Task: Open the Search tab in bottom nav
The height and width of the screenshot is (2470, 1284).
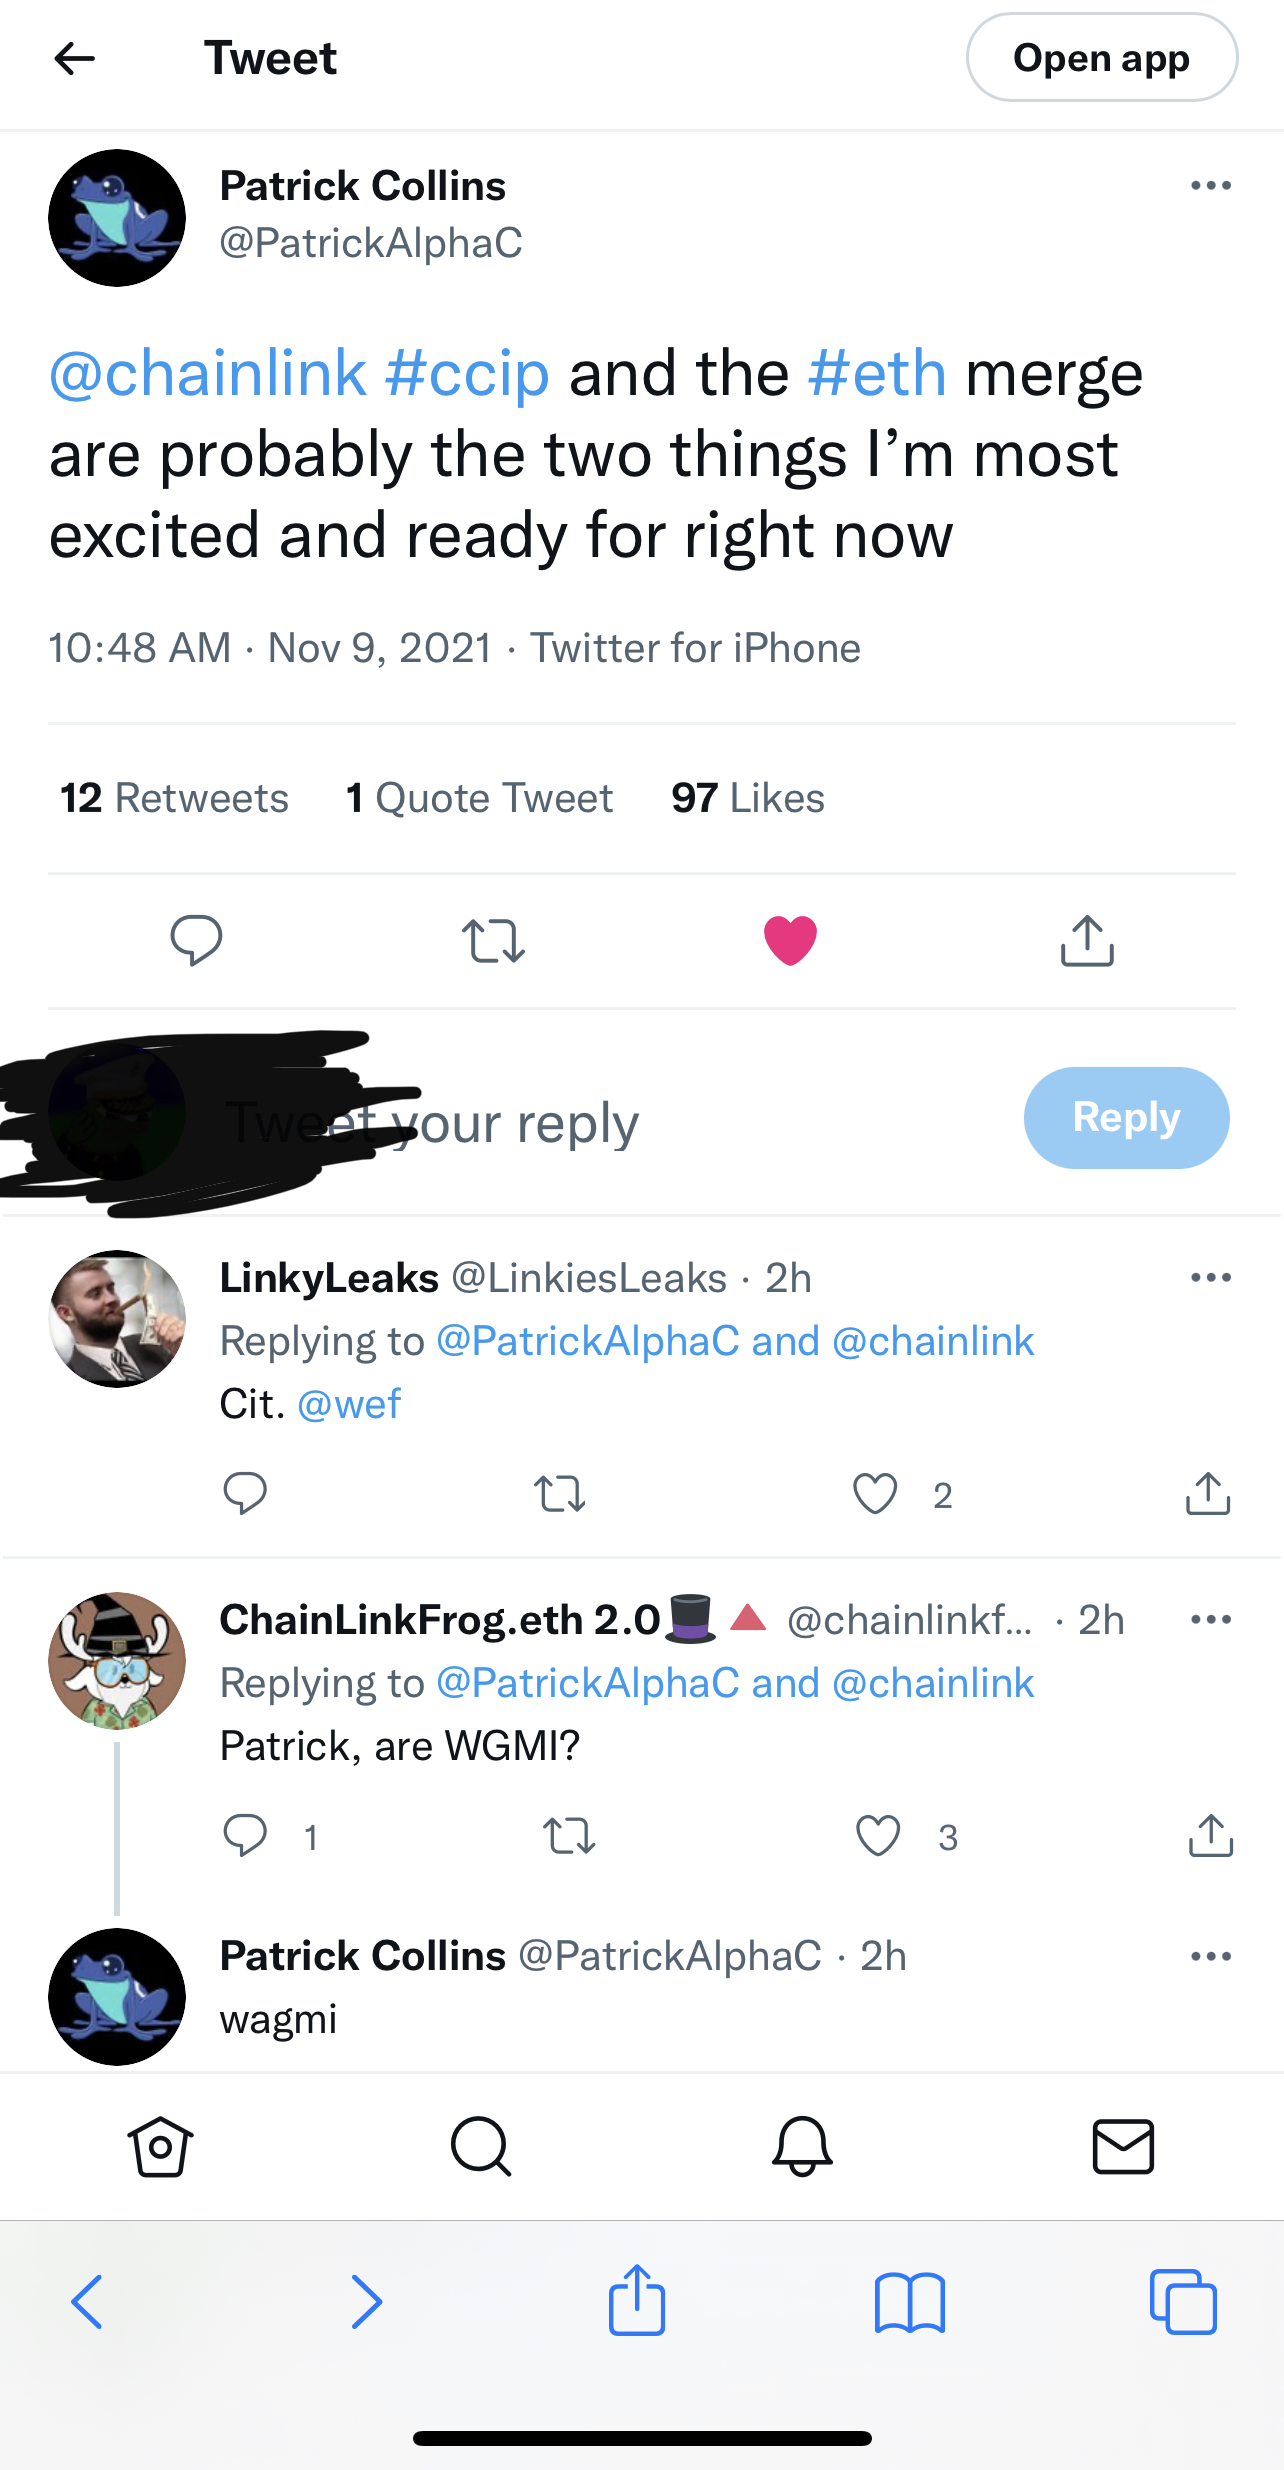Action: coord(481,2146)
